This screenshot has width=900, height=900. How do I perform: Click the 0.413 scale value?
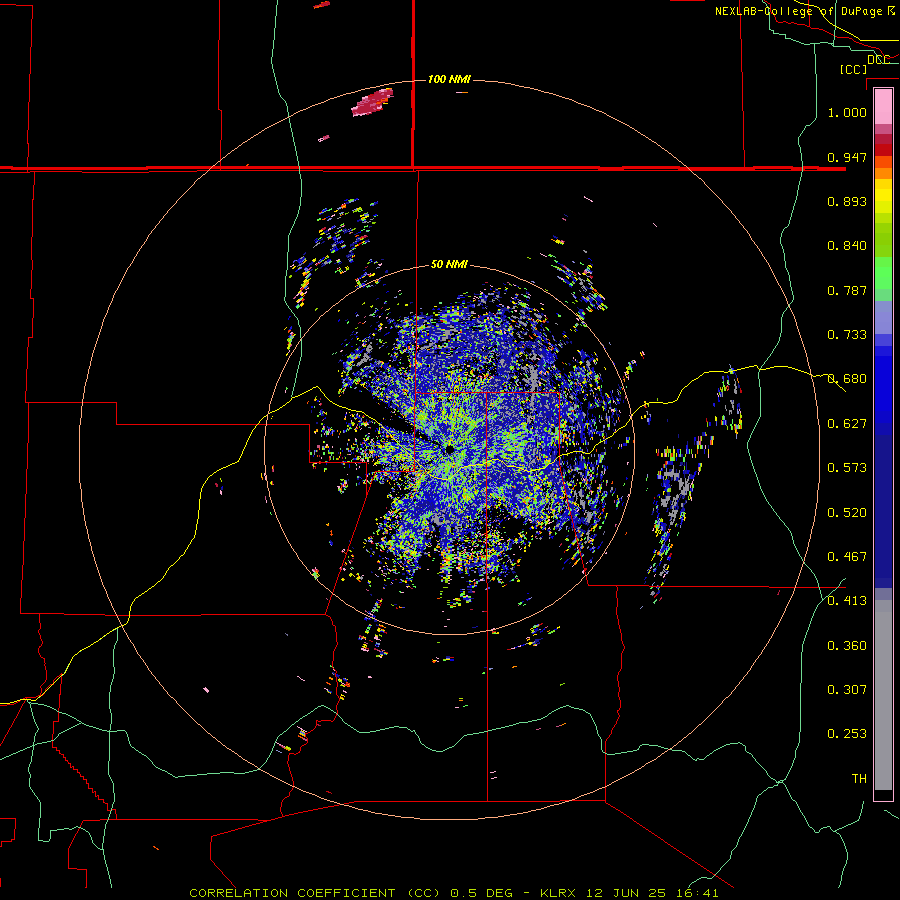(847, 601)
